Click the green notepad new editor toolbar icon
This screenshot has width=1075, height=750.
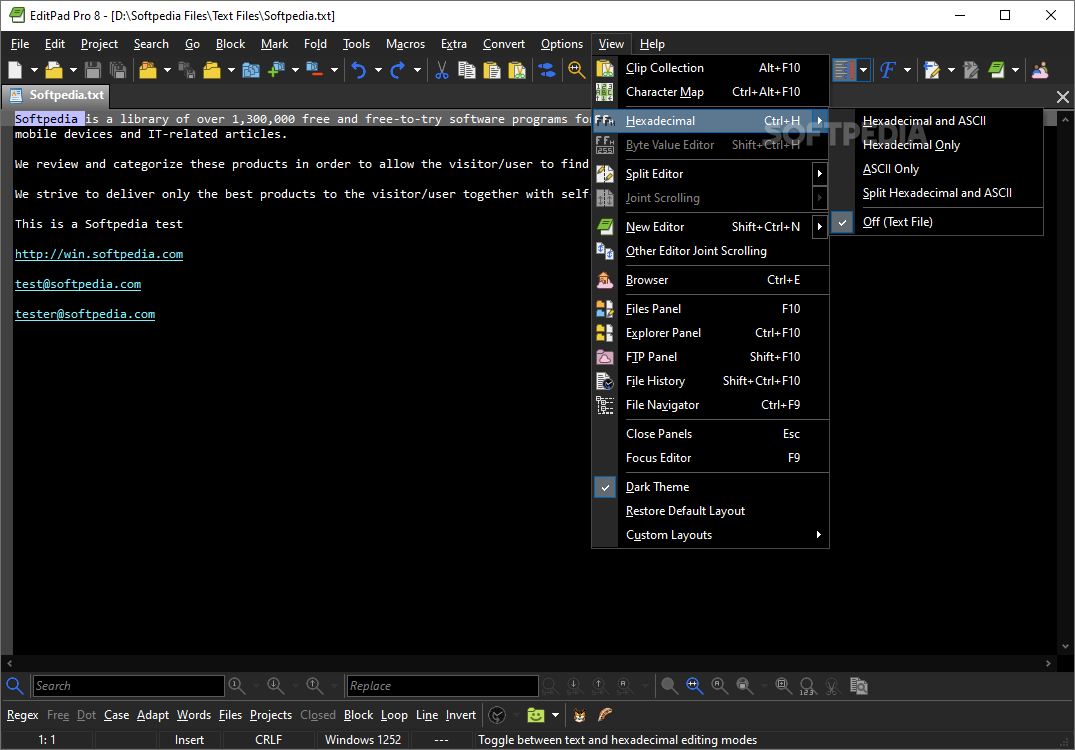pyautogui.click(x=996, y=70)
